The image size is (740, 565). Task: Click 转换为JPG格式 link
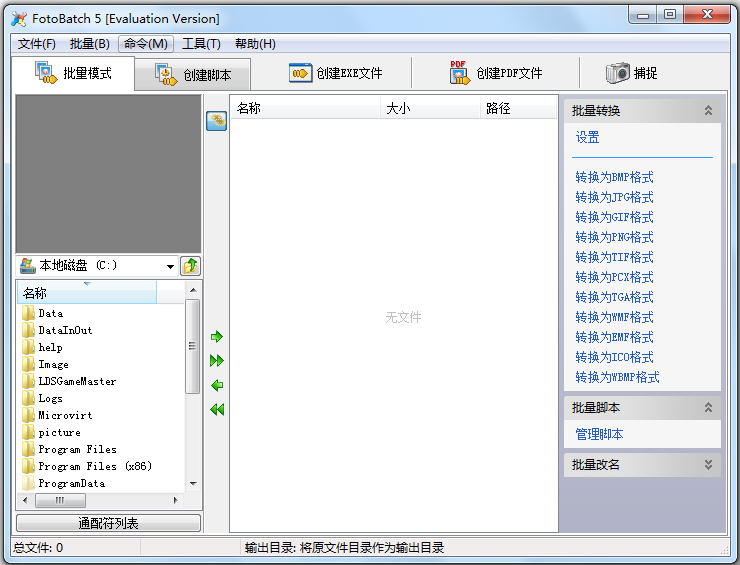pyautogui.click(x=614, y=197)
